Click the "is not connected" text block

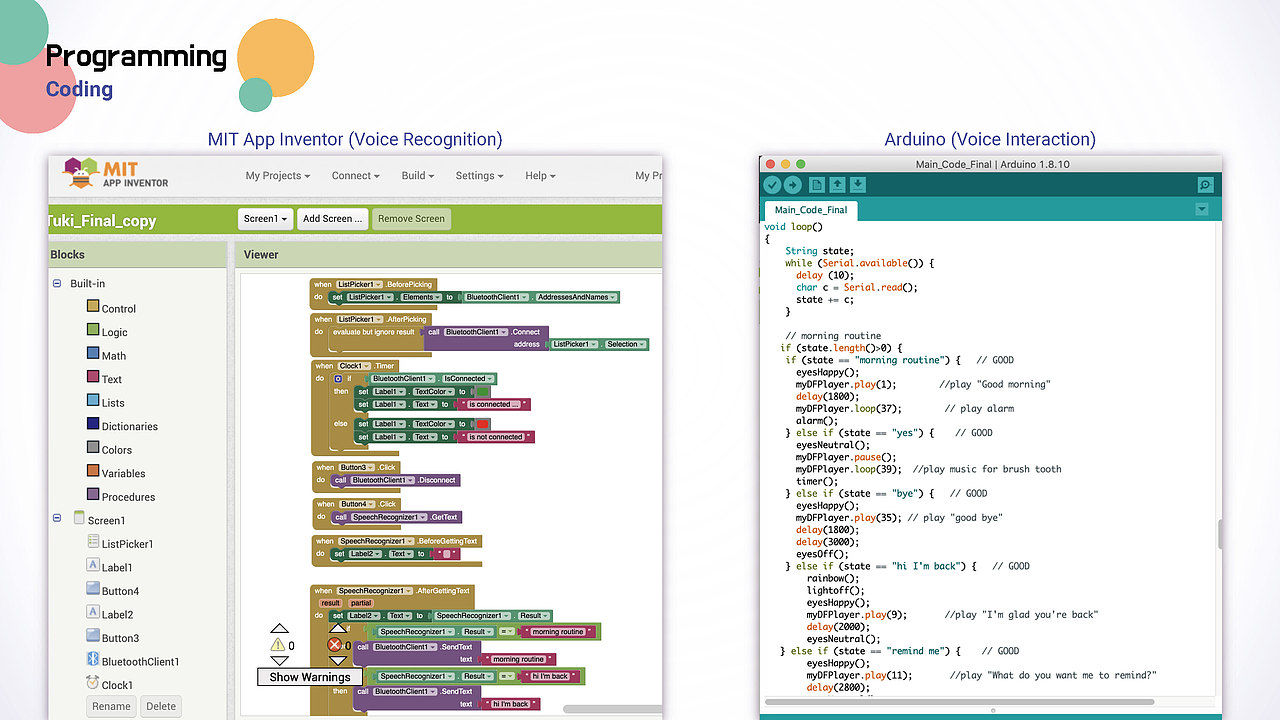click(494, 437)
